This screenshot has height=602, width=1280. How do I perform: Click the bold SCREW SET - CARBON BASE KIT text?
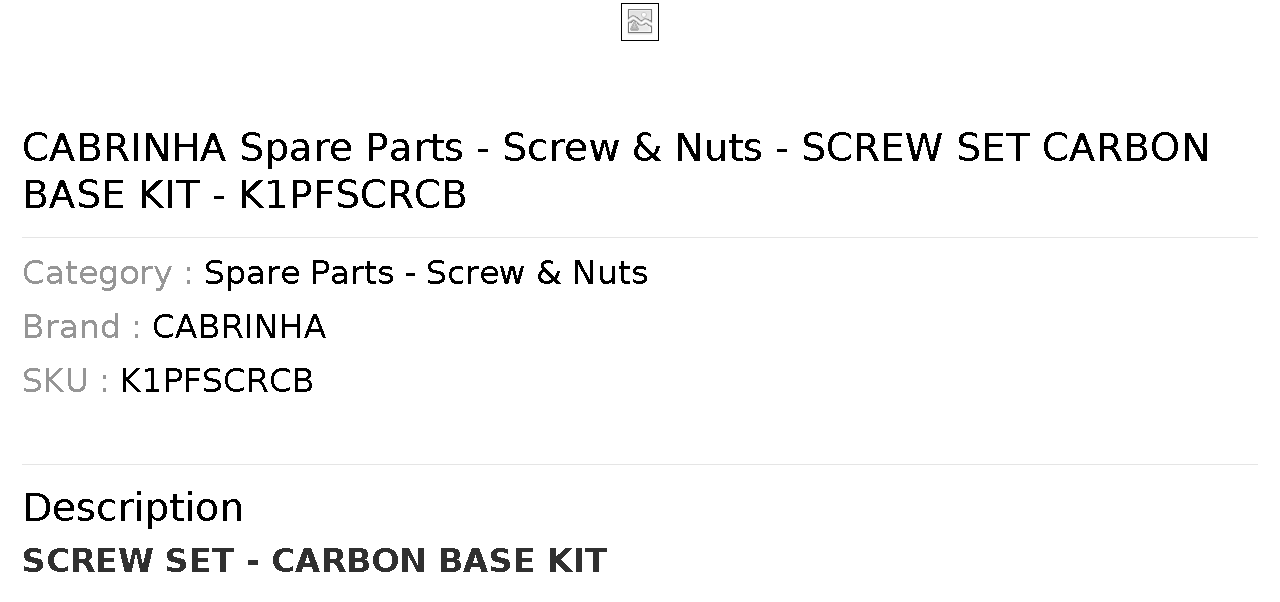(314, 561)
